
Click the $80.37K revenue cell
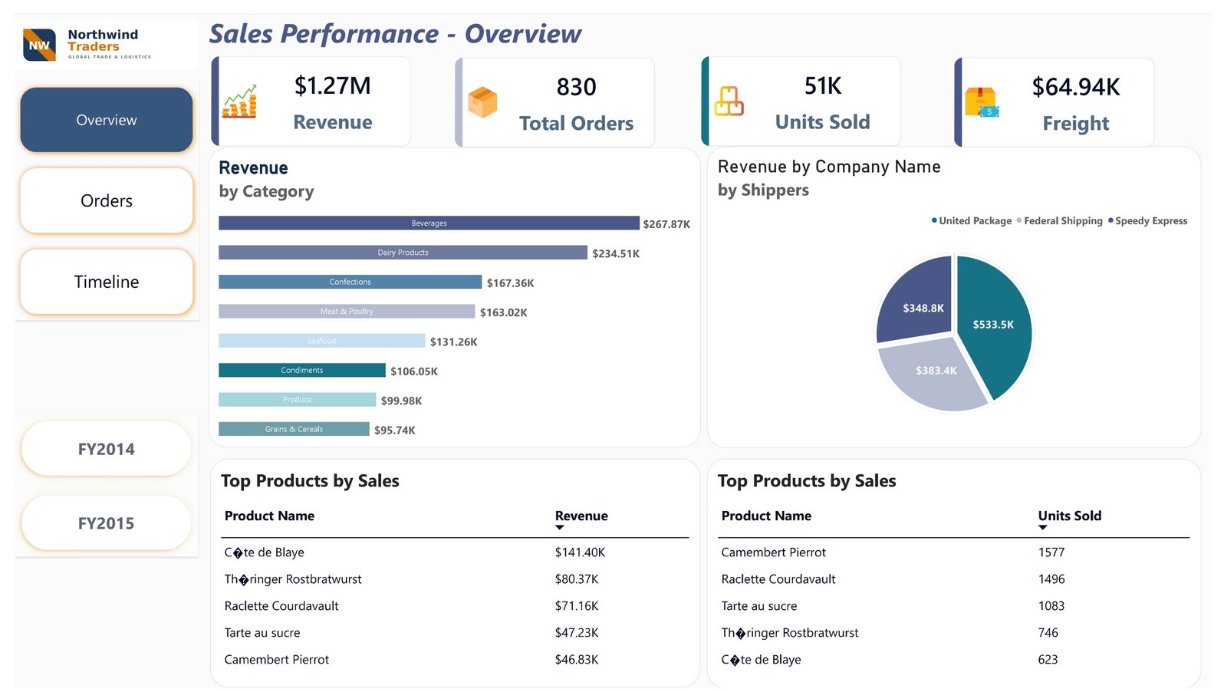click(x=576, y=579)
